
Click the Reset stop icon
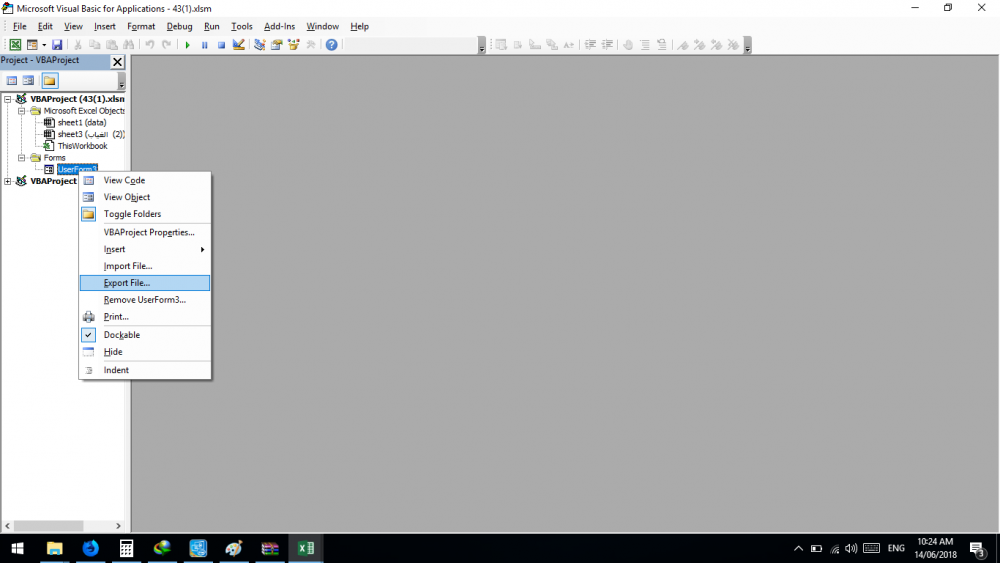(221, 45)
